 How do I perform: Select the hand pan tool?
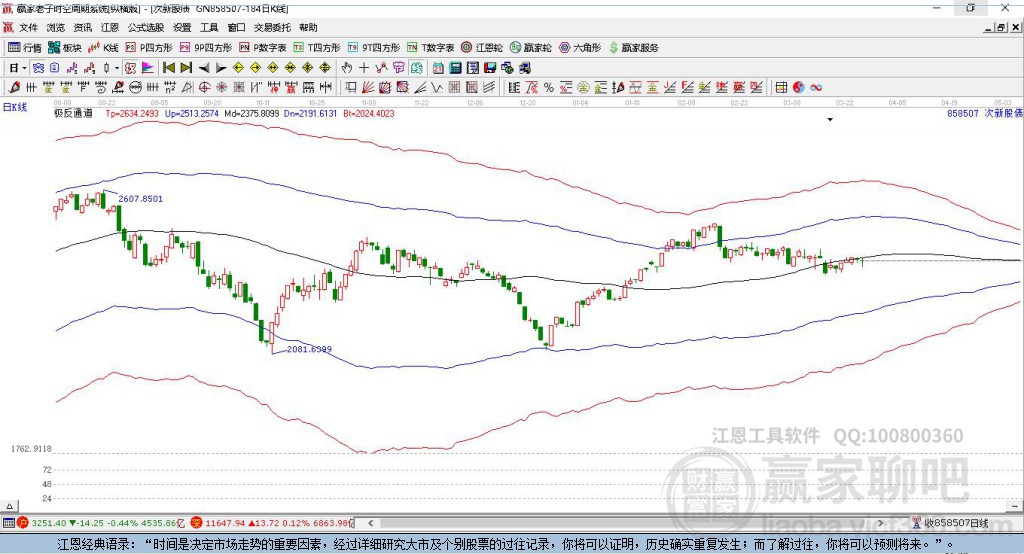point(347,68)
